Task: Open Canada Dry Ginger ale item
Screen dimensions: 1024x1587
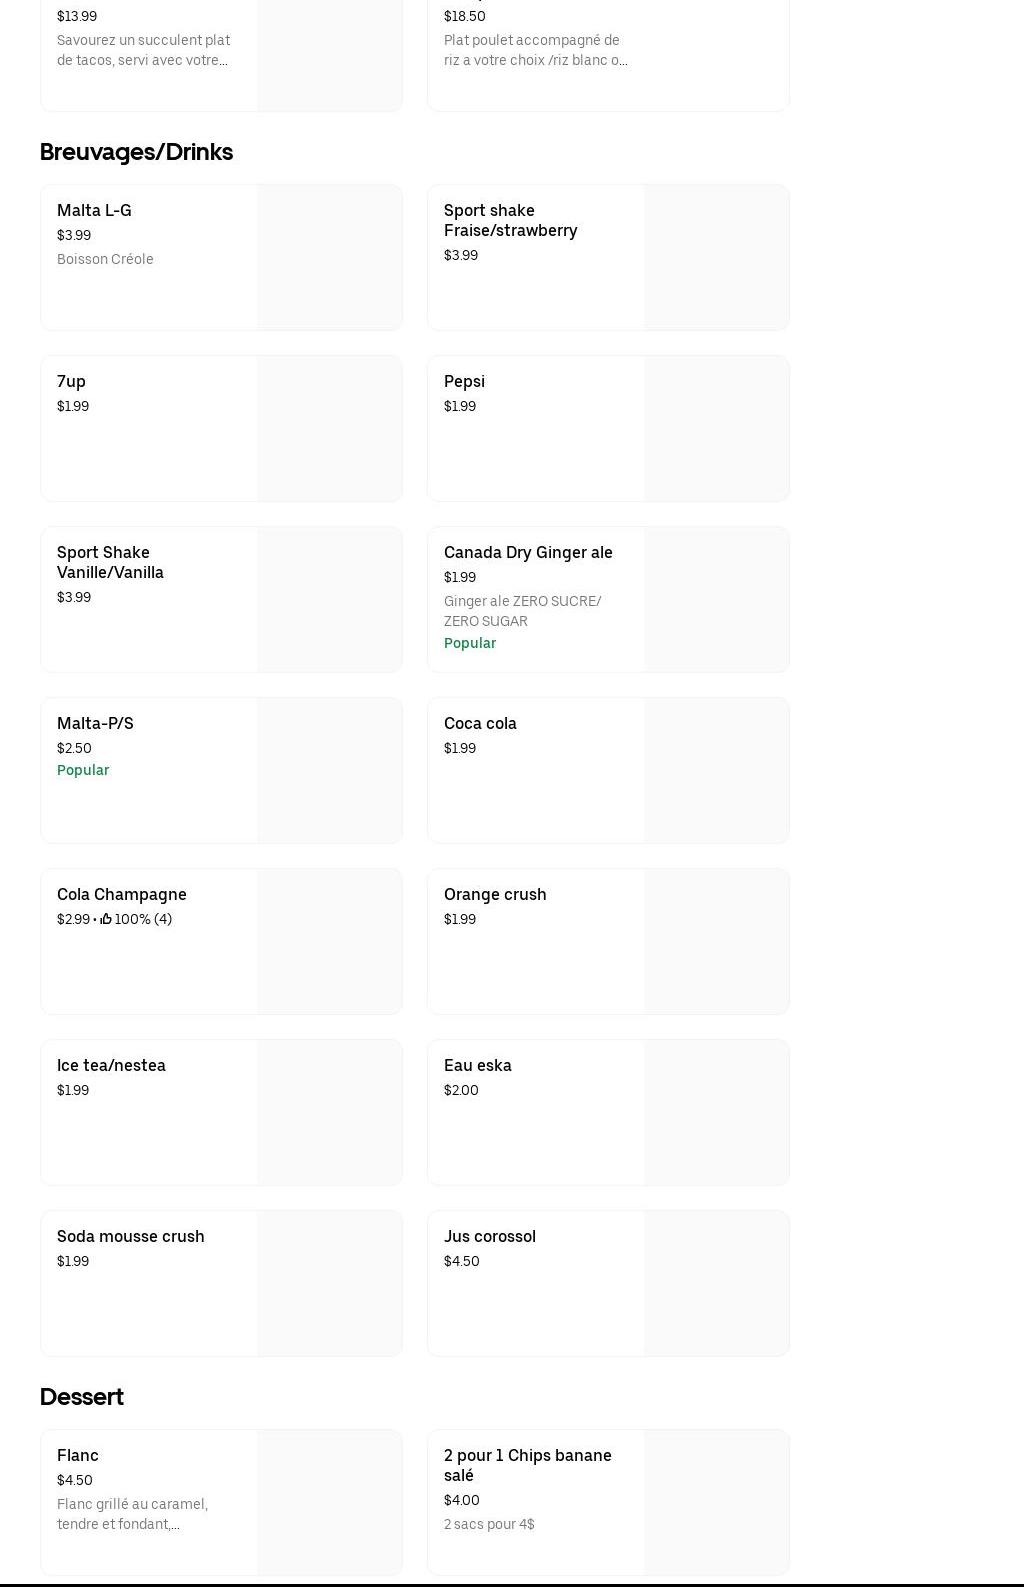Action: [x=528, y=553]
